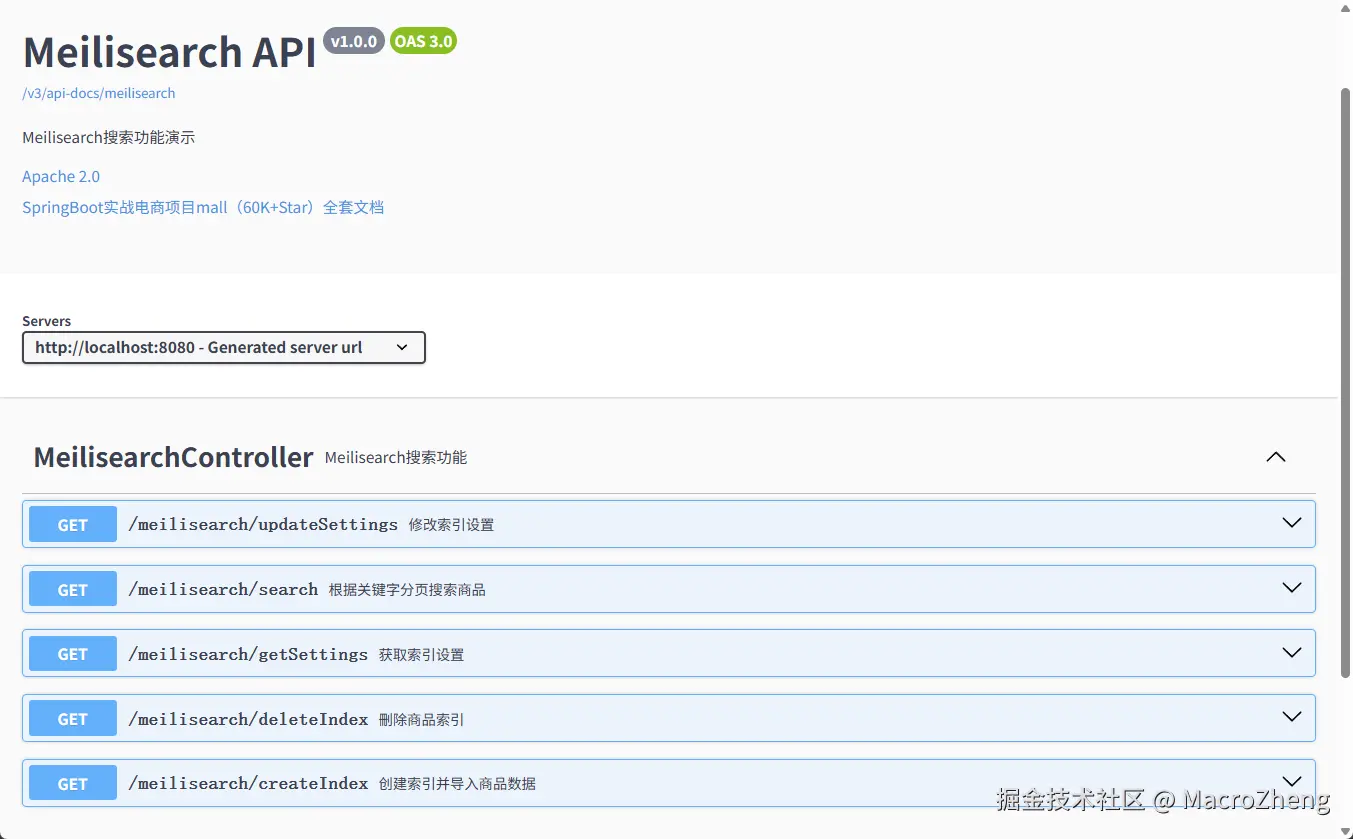
Task: Expand the updateSettings endpoint chevron
Action: click(x=1292, y=523)
